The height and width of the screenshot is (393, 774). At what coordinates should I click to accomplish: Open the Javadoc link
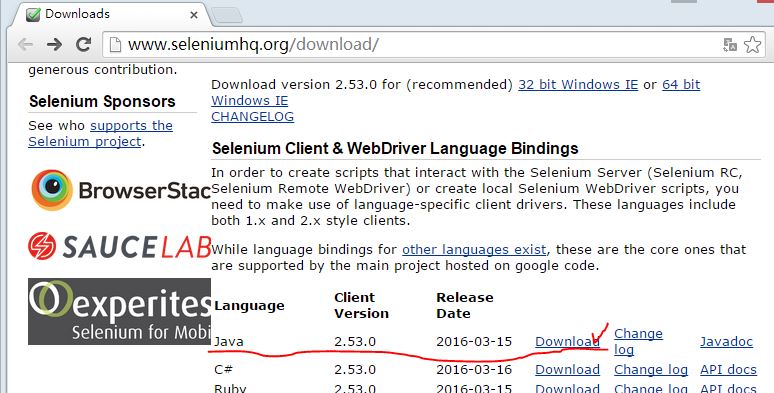(x=726, y=342)
